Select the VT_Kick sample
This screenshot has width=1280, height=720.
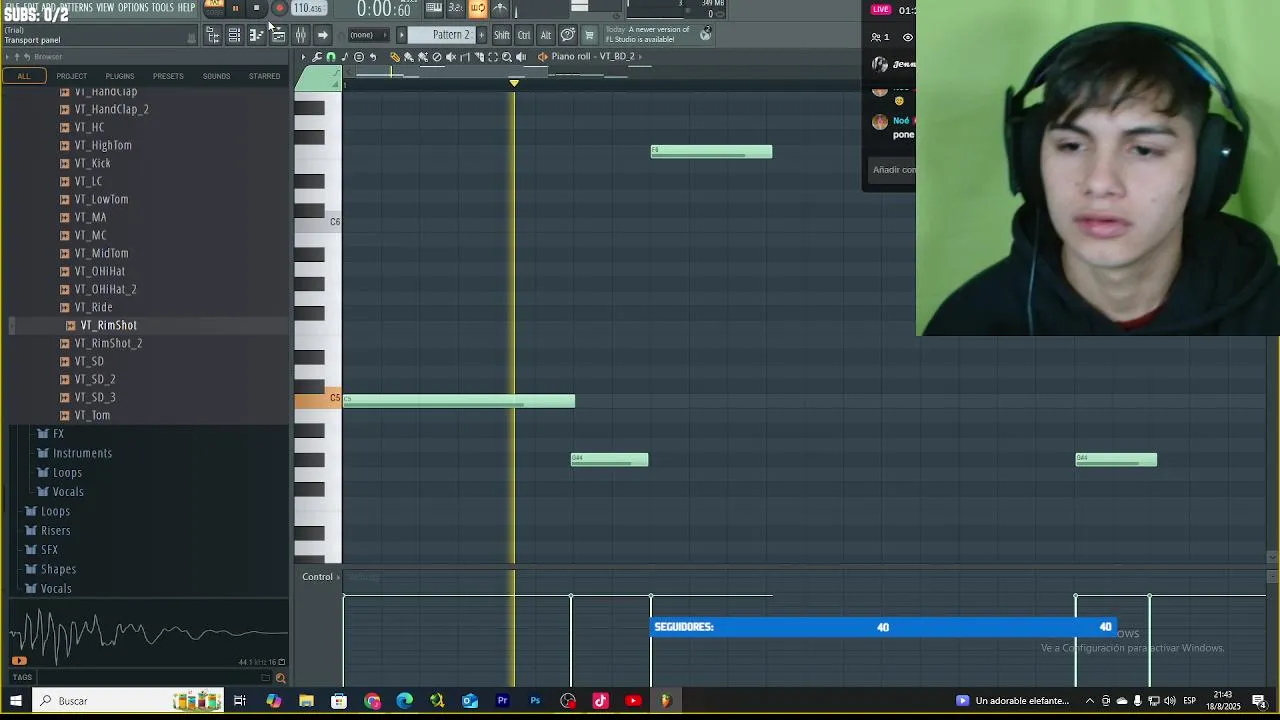(92, 163)
